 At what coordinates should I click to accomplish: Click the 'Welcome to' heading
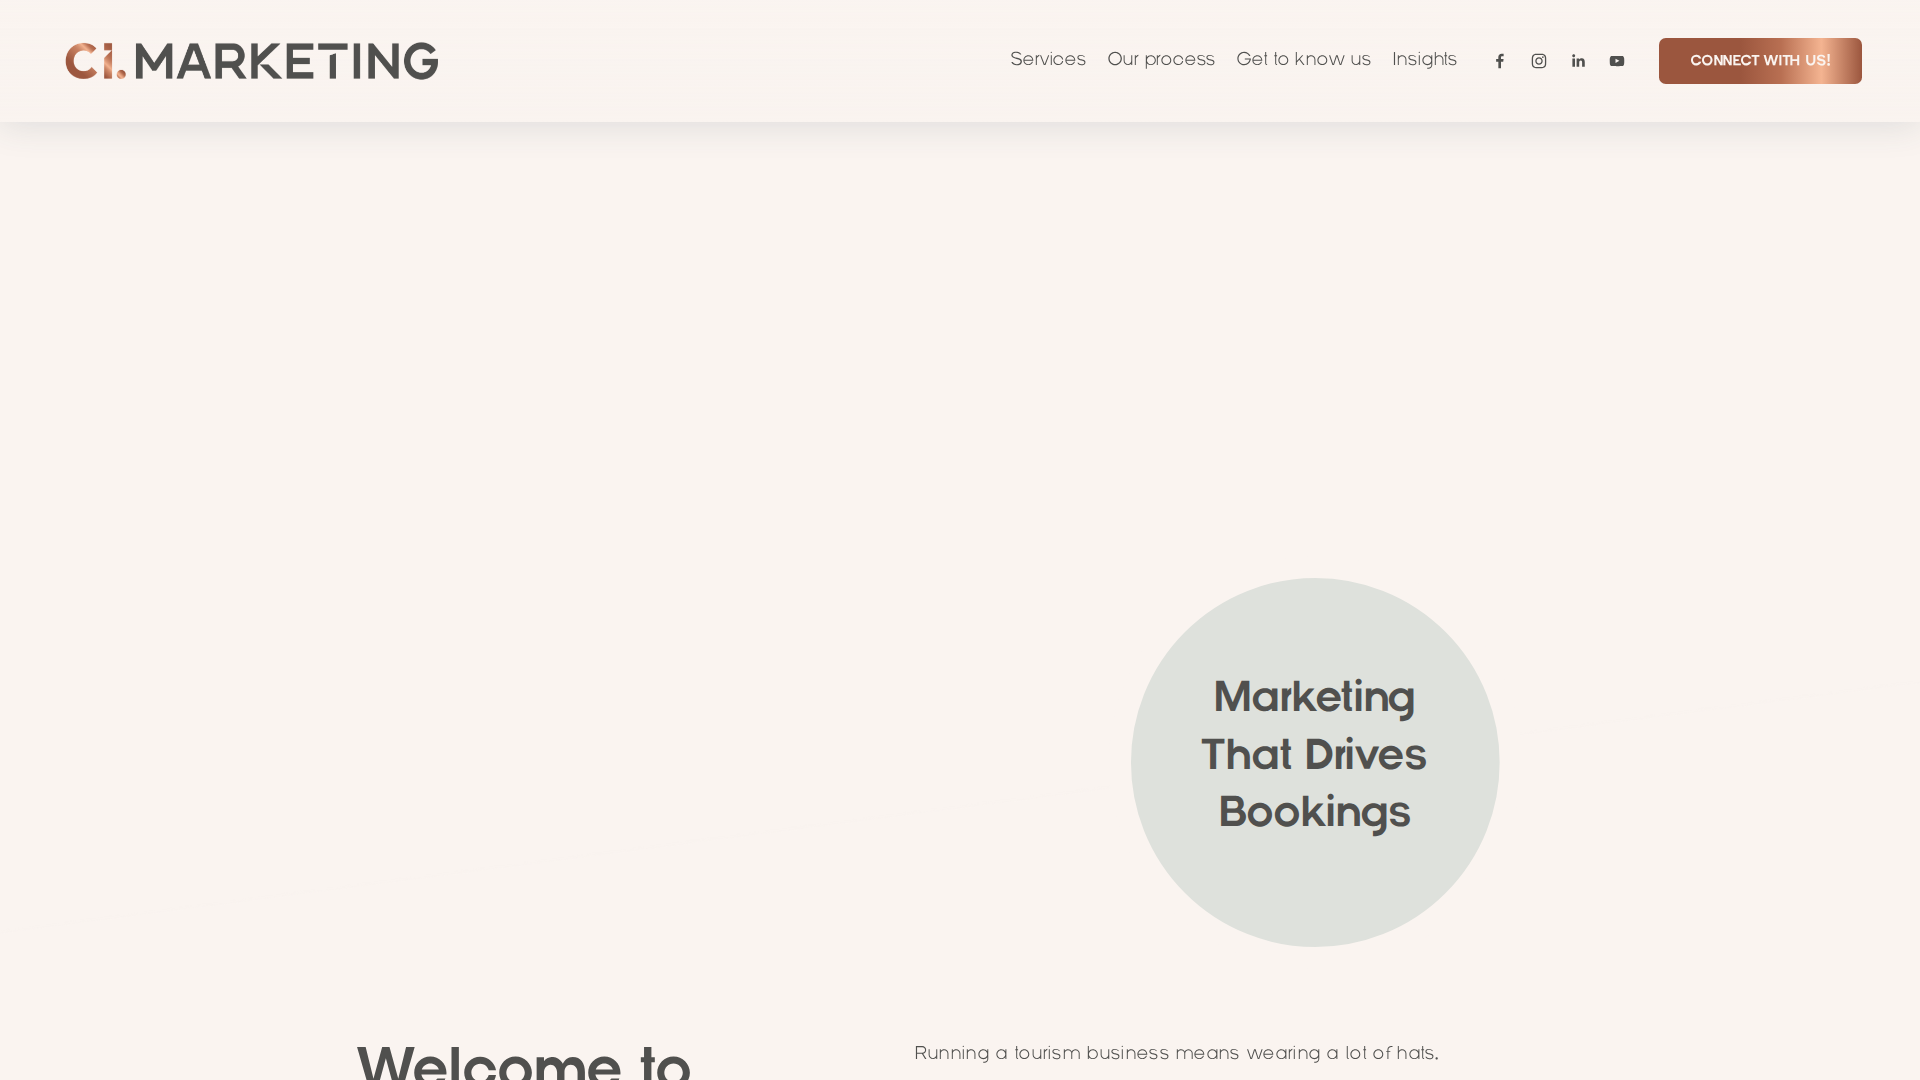(x=523, y=1062)
